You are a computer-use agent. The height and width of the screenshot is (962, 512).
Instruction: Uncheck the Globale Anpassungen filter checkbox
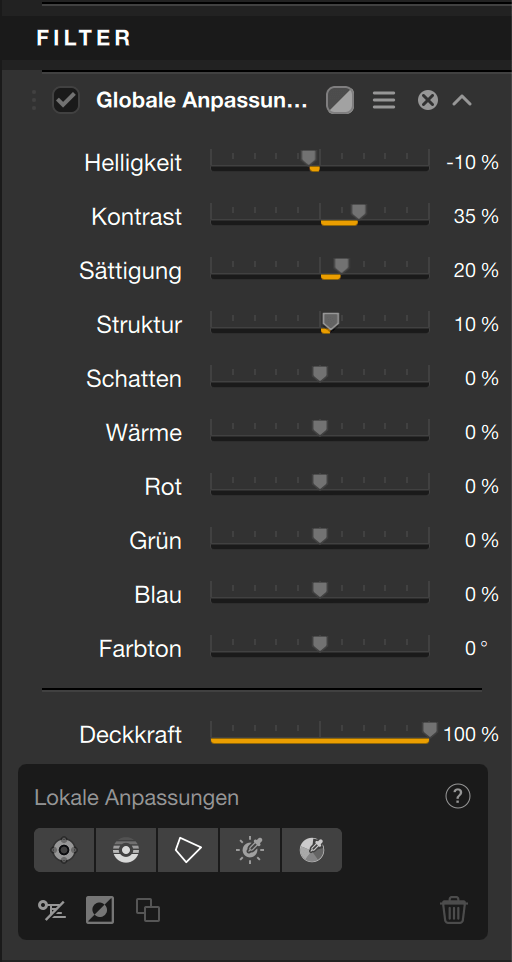coord(66,100)
